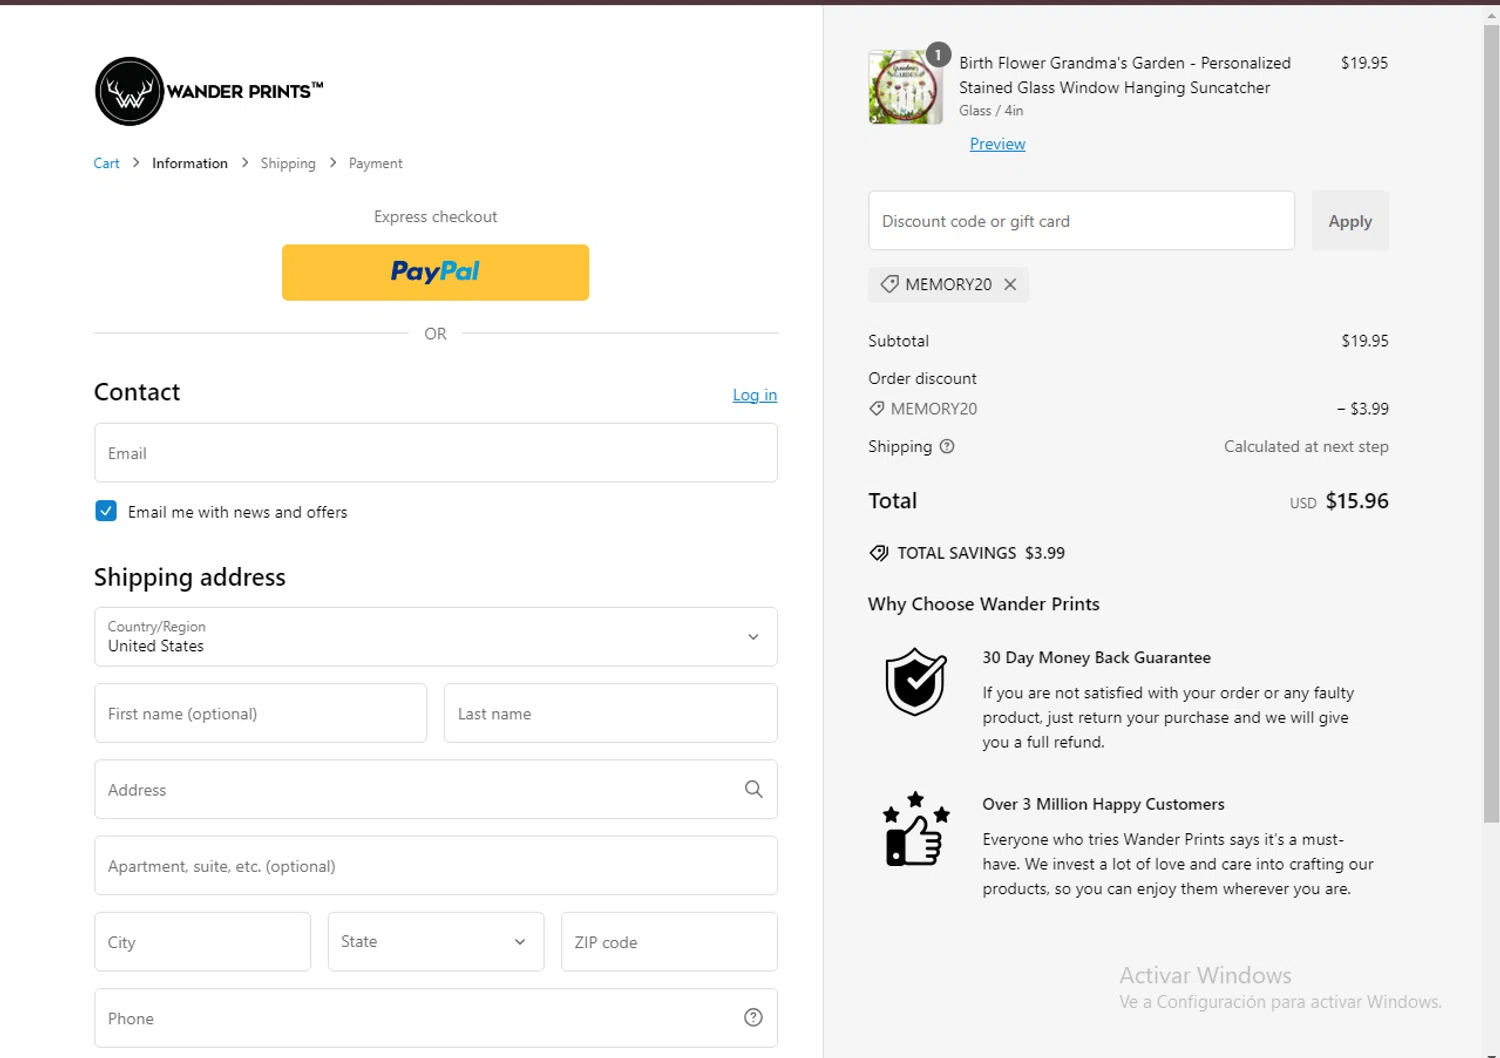Uncheck Email me with news and offers

pyautogui.click(x=106, y=511)
